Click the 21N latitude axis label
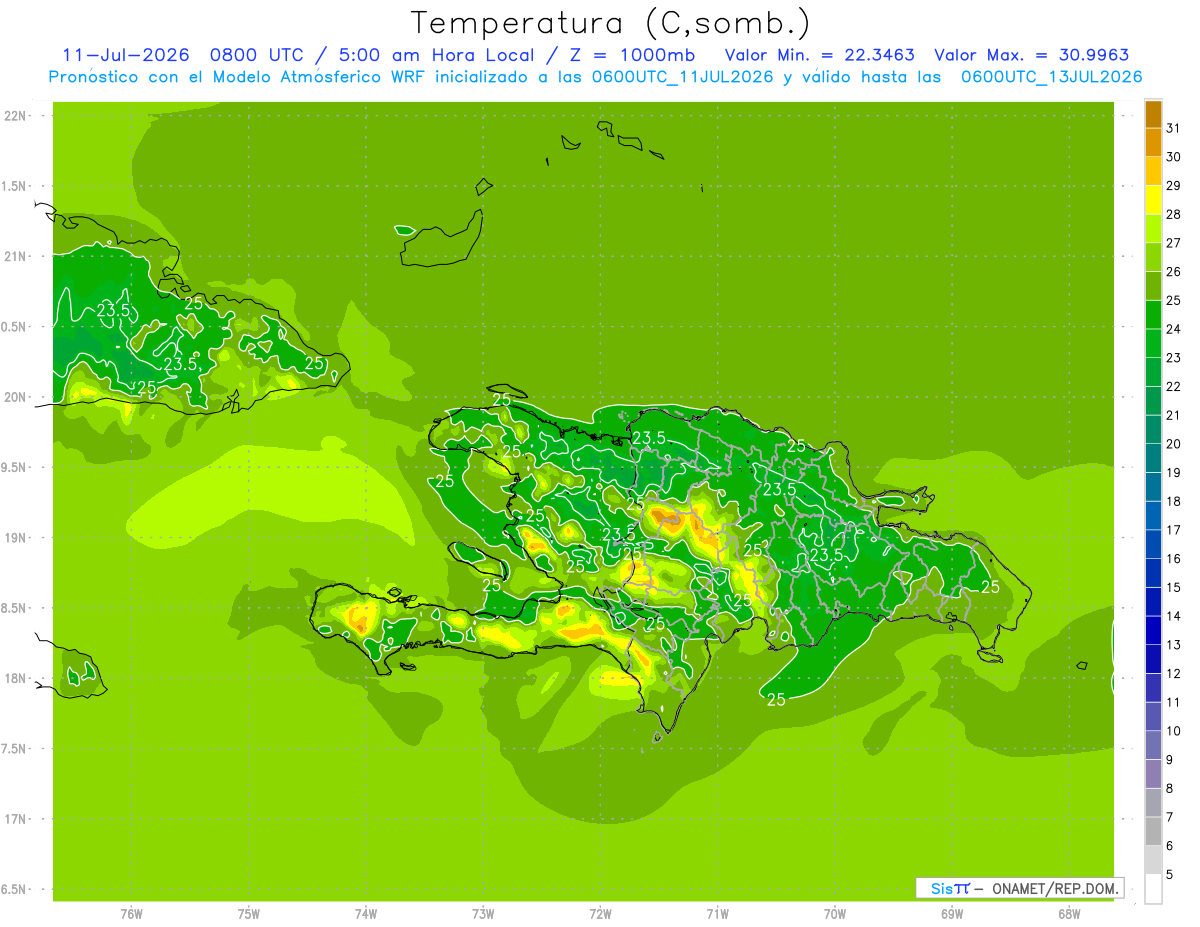 (x=16, y=256)
